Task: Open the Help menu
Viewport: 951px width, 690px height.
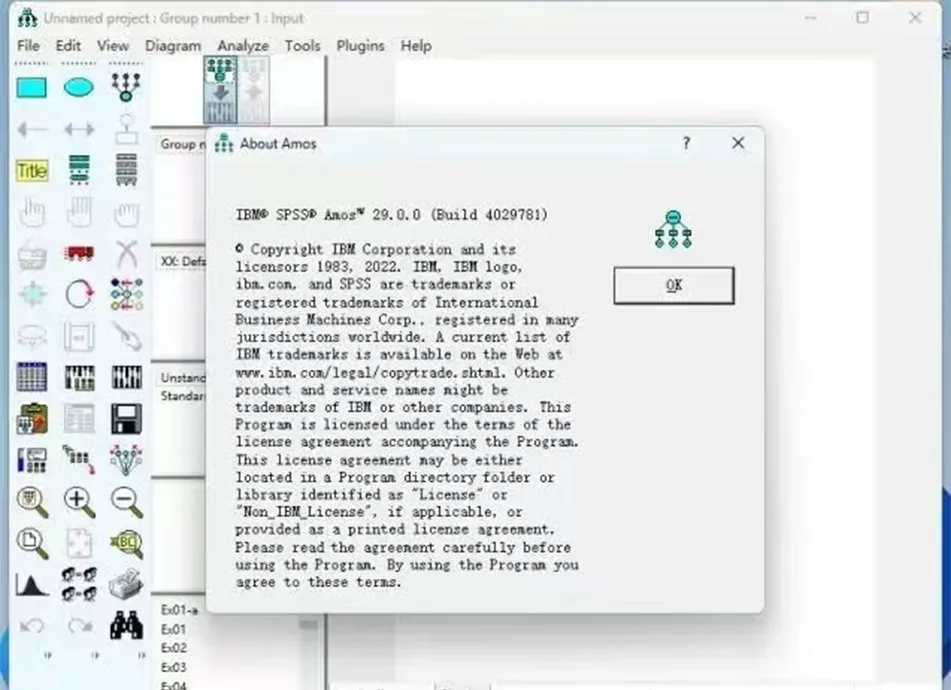Action: coord(416,45)
